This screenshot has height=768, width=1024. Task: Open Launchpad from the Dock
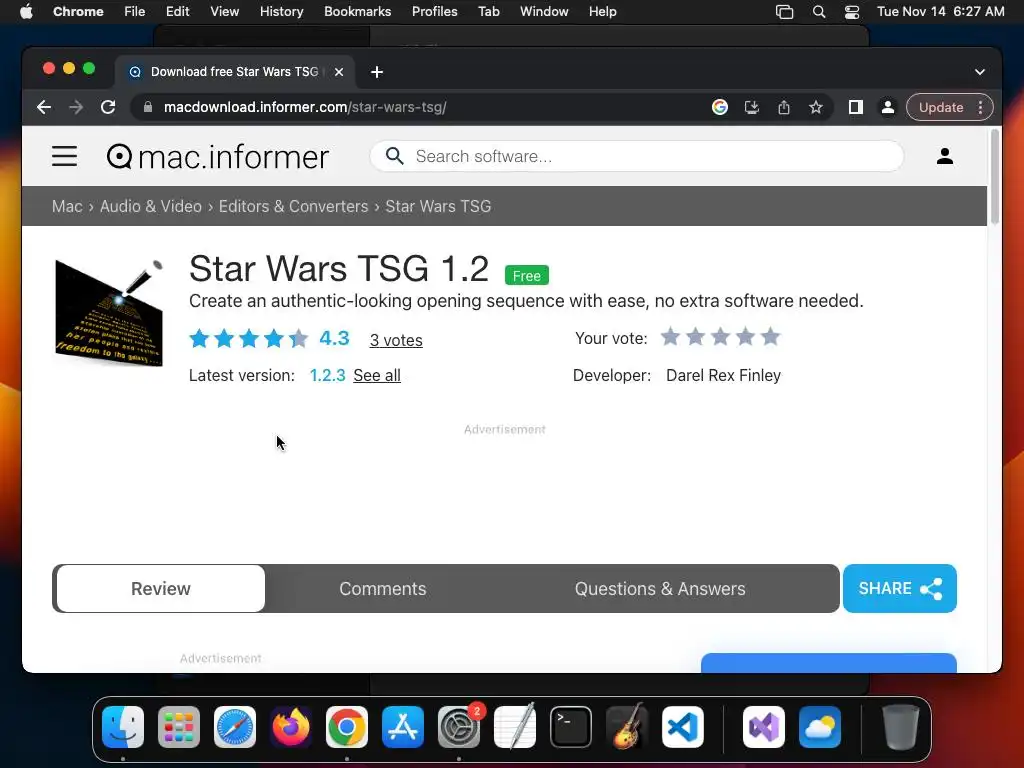click(x=179, y=727)
